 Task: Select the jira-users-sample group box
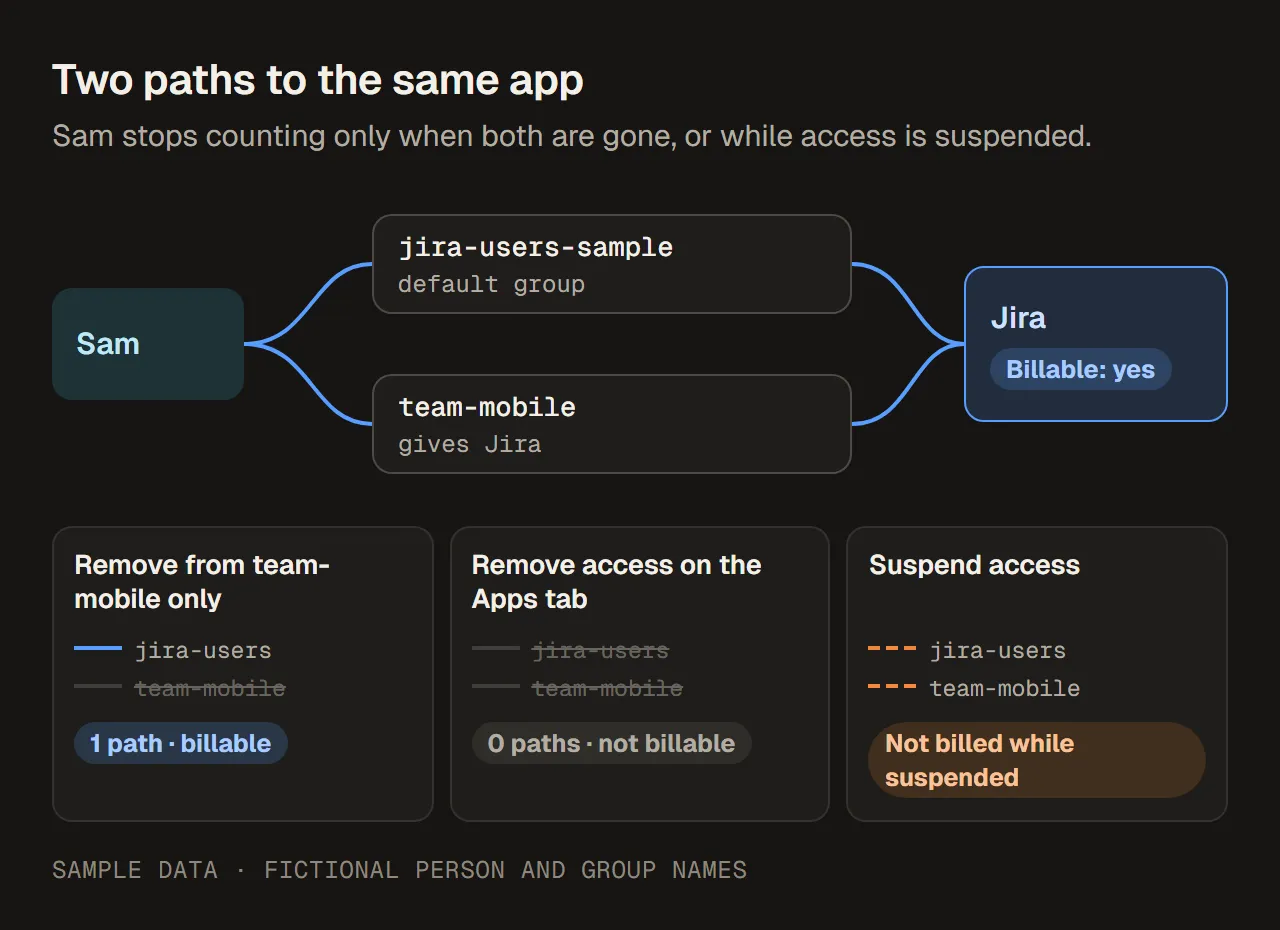[x=612, y=264]
